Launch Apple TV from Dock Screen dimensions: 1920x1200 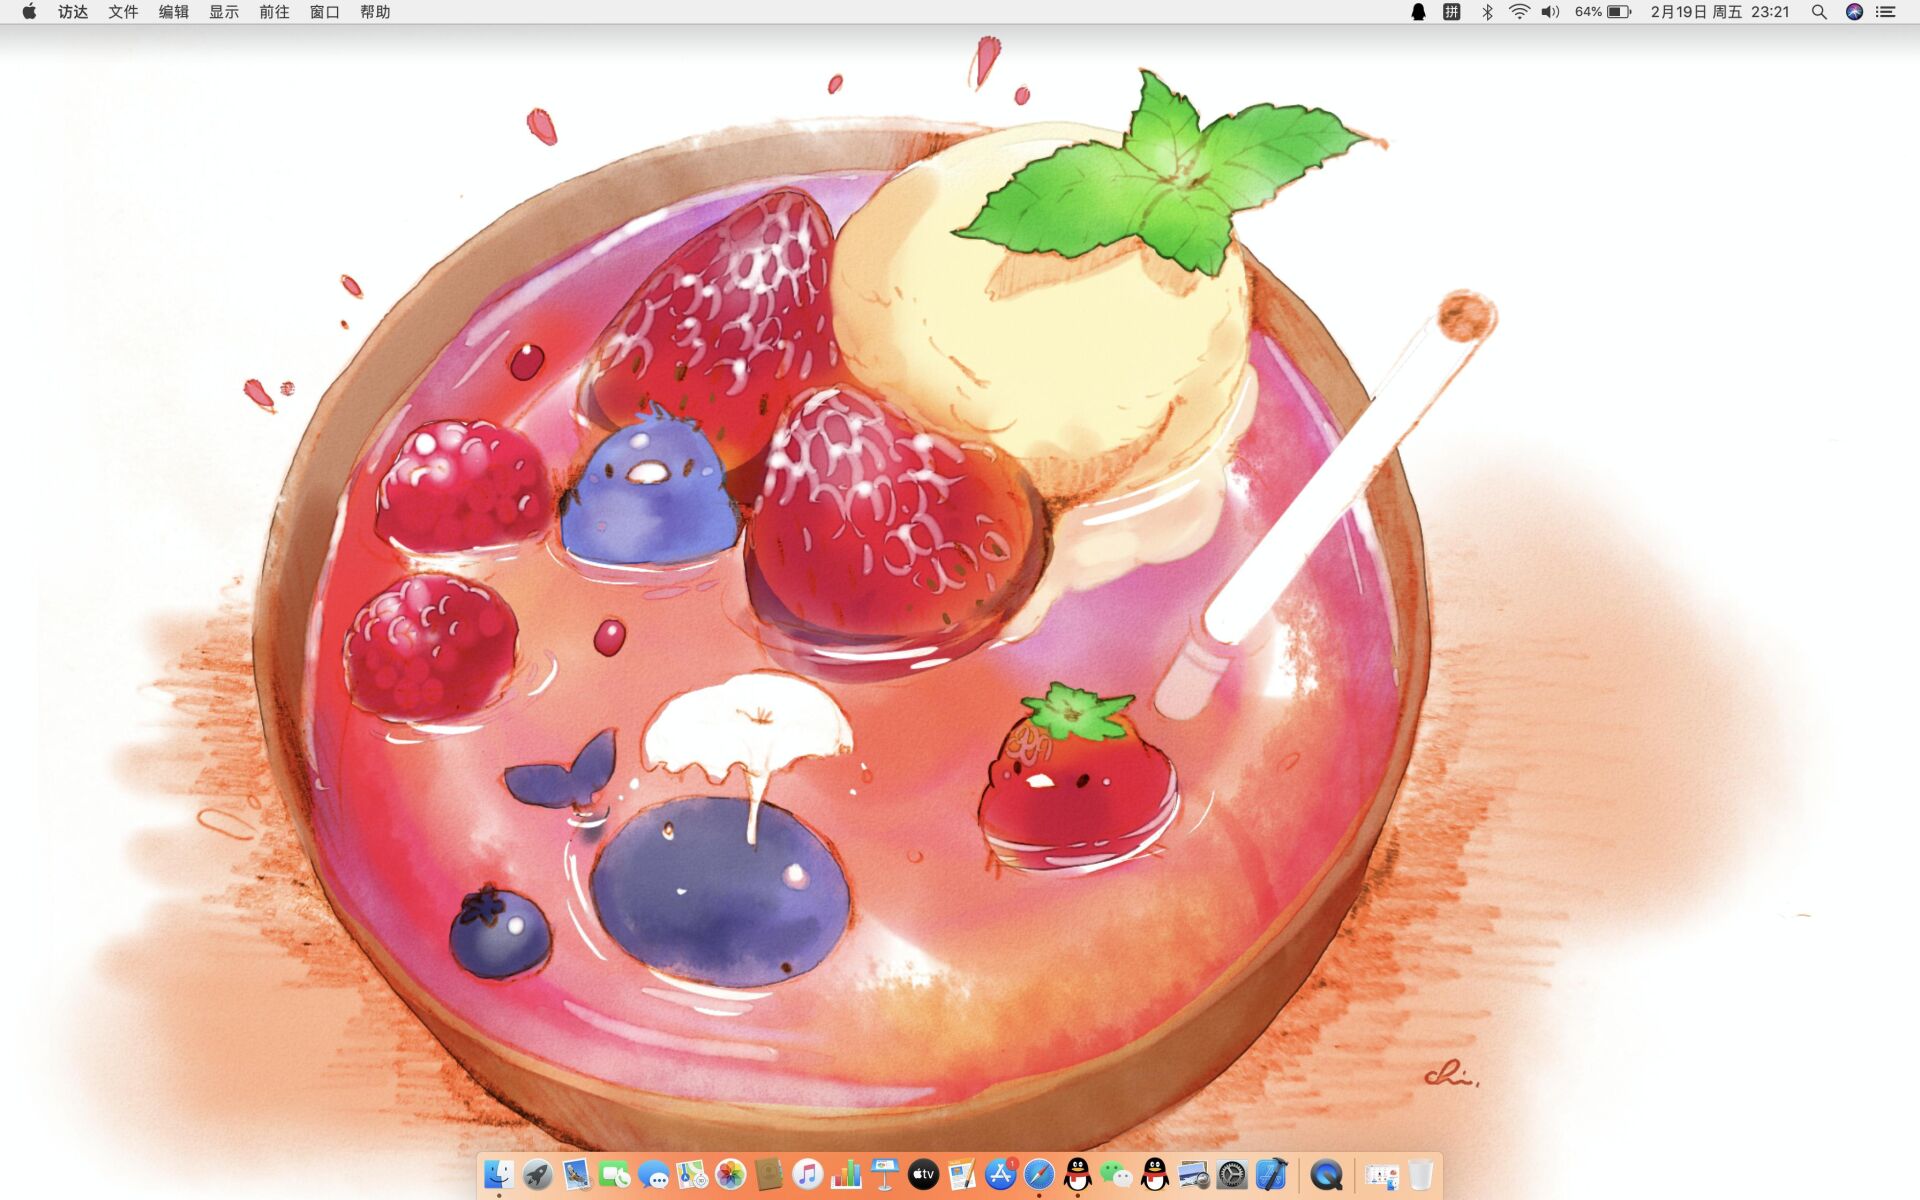(923, 1174)
